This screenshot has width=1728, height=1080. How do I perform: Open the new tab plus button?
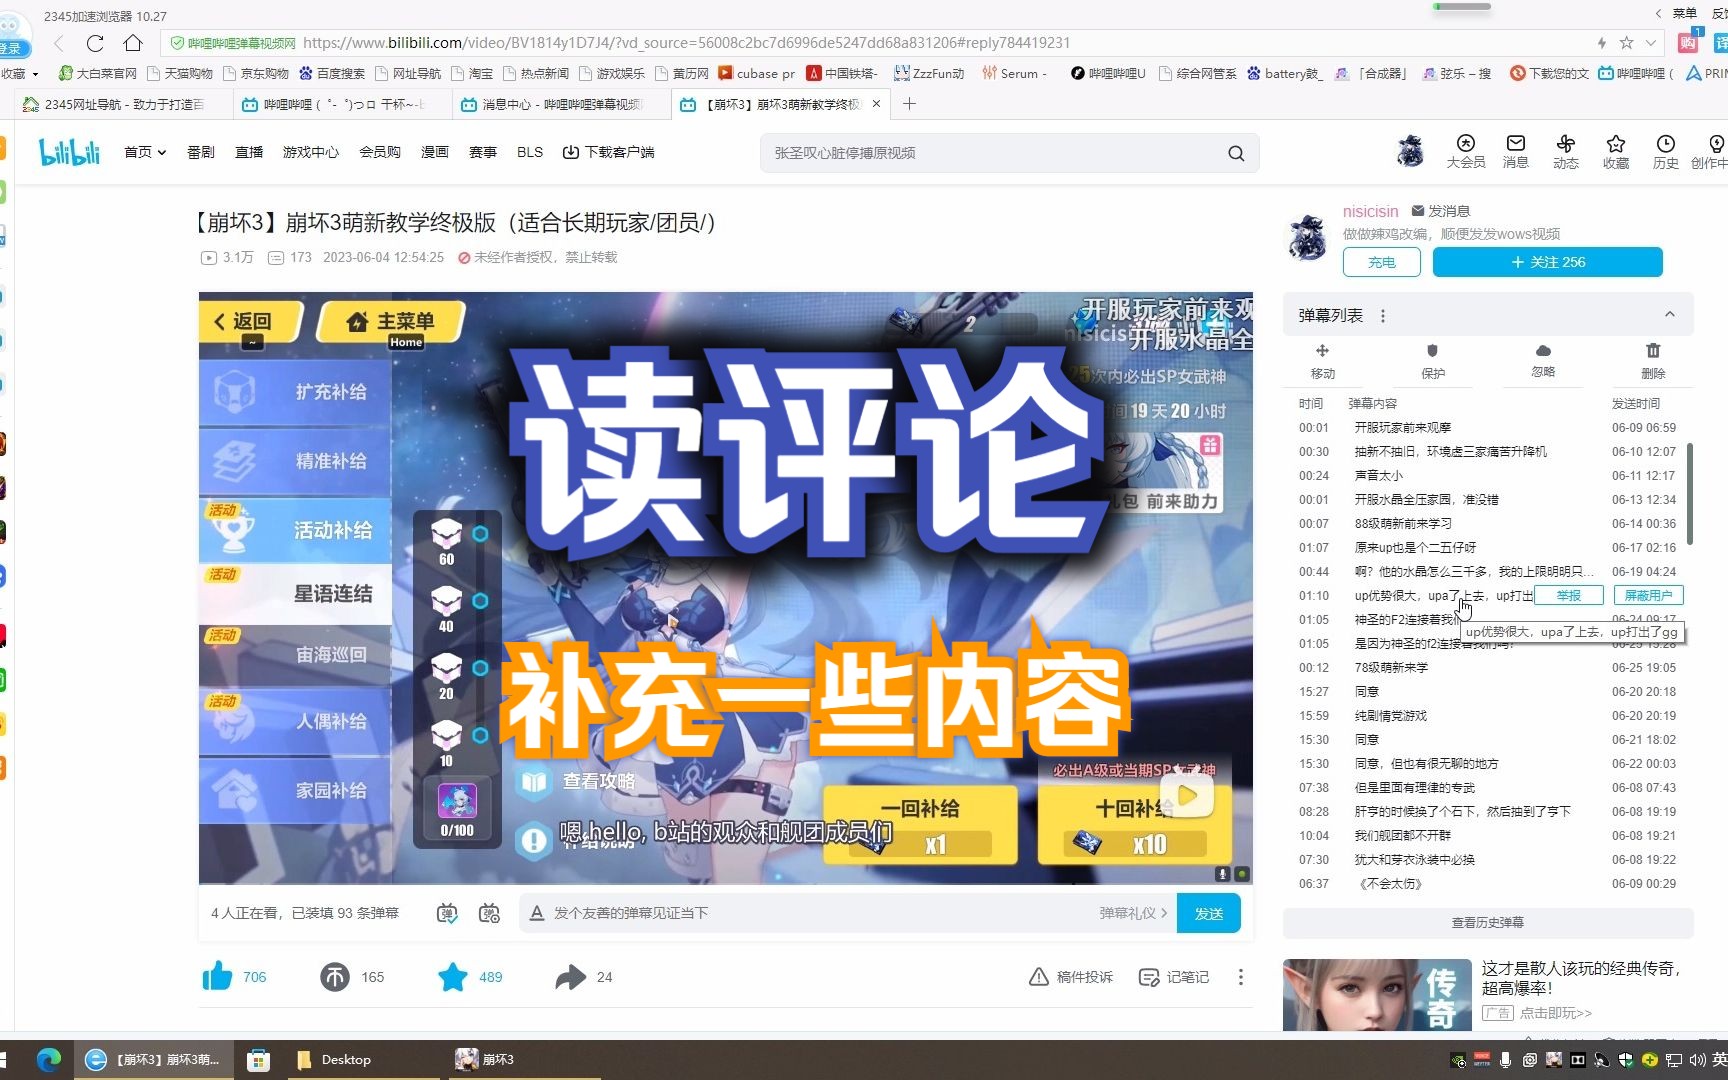(x=909, y=104)
